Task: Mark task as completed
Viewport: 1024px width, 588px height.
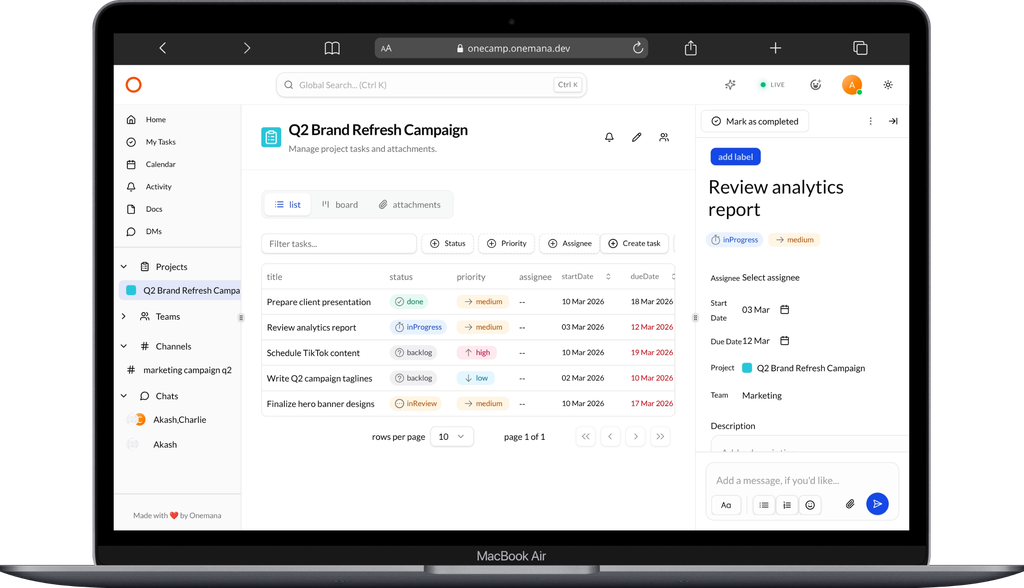Action: [755, 121]
